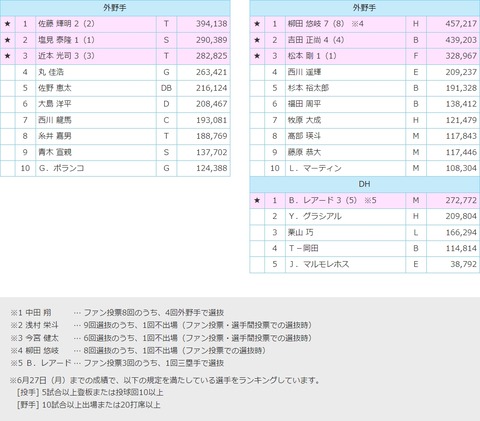The height and width of the screenshot is (421, 480).
Task: Click the player name 青木 宣親
Action: [x=55, y=152]
